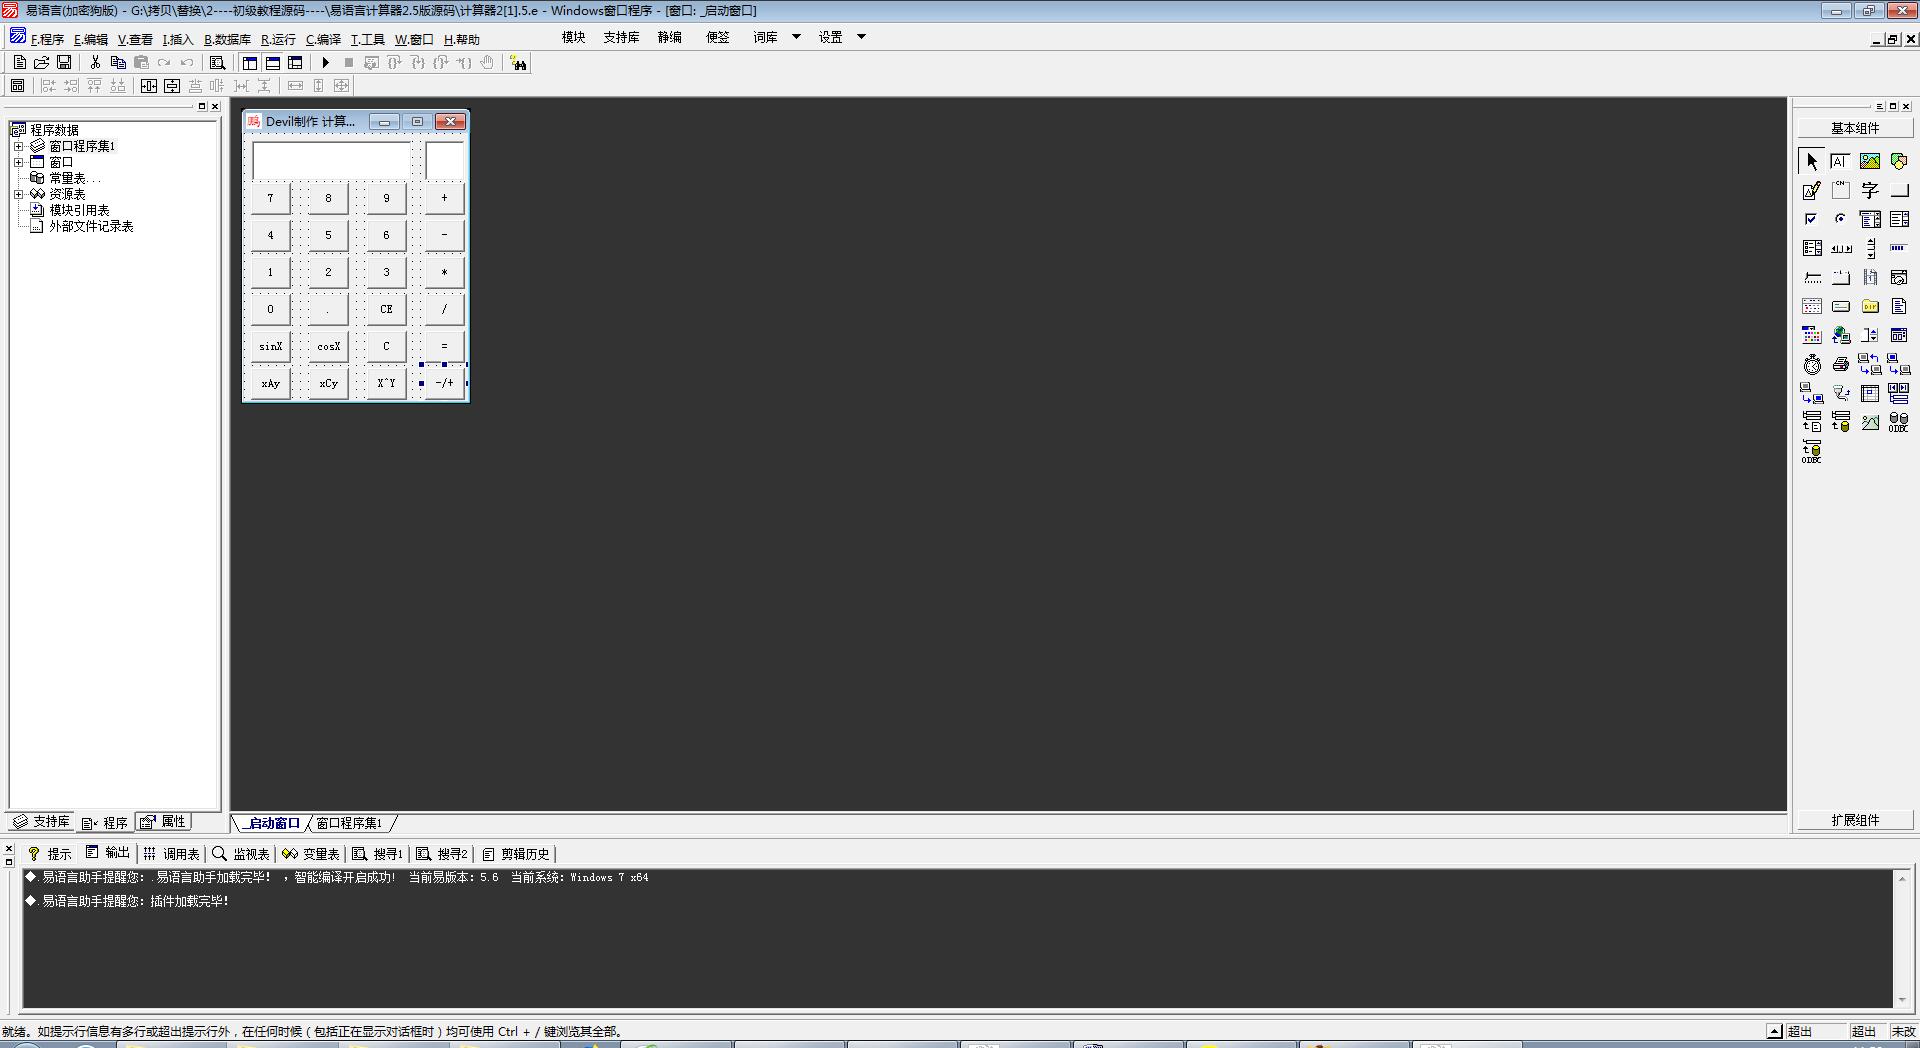
Task: Select the Label 字 component icon
Action: [1870, 190]
